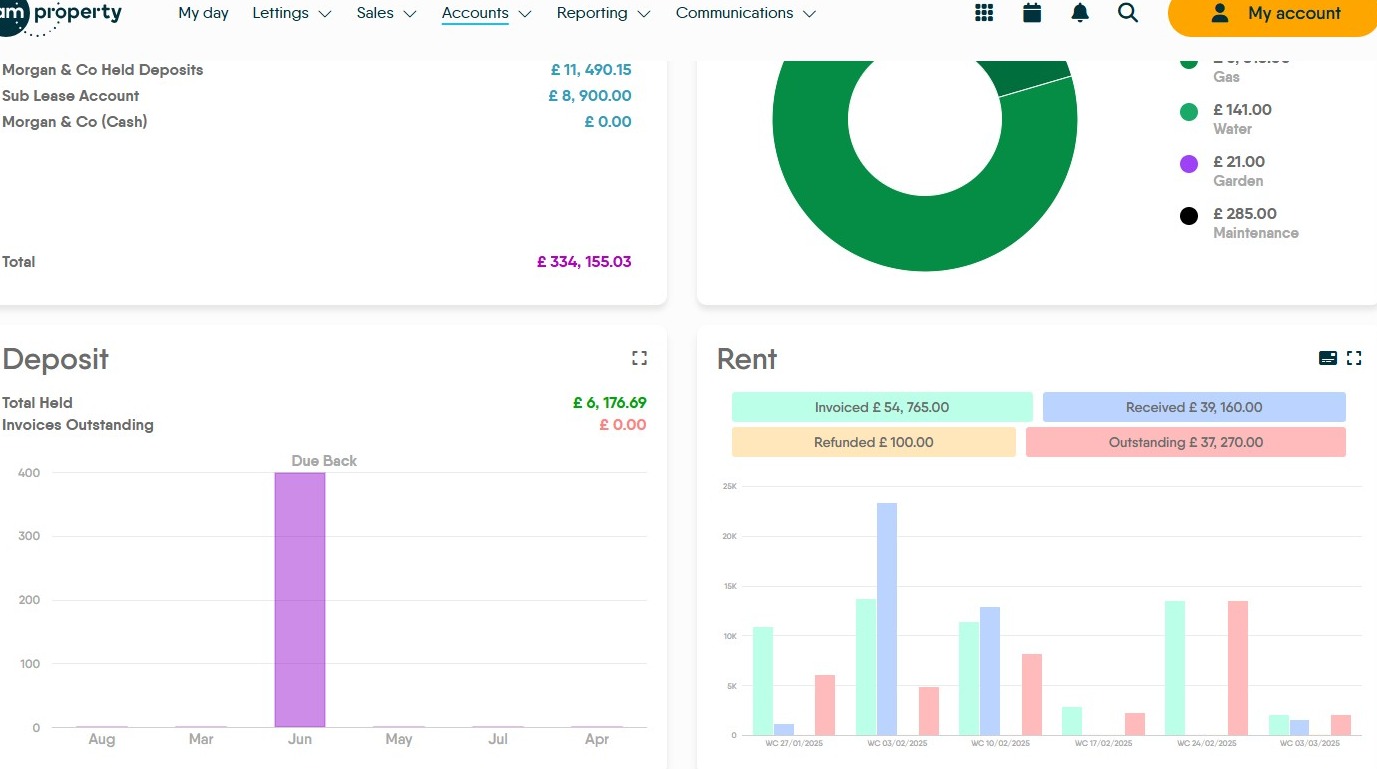Expand the Rent chart to fullscreen
The height and width of the screenshot is (769, 1377).
point(1354,358)
